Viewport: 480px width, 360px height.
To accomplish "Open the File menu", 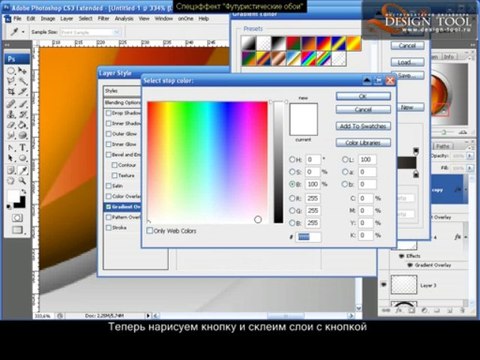I will click(x=17, y=19).
